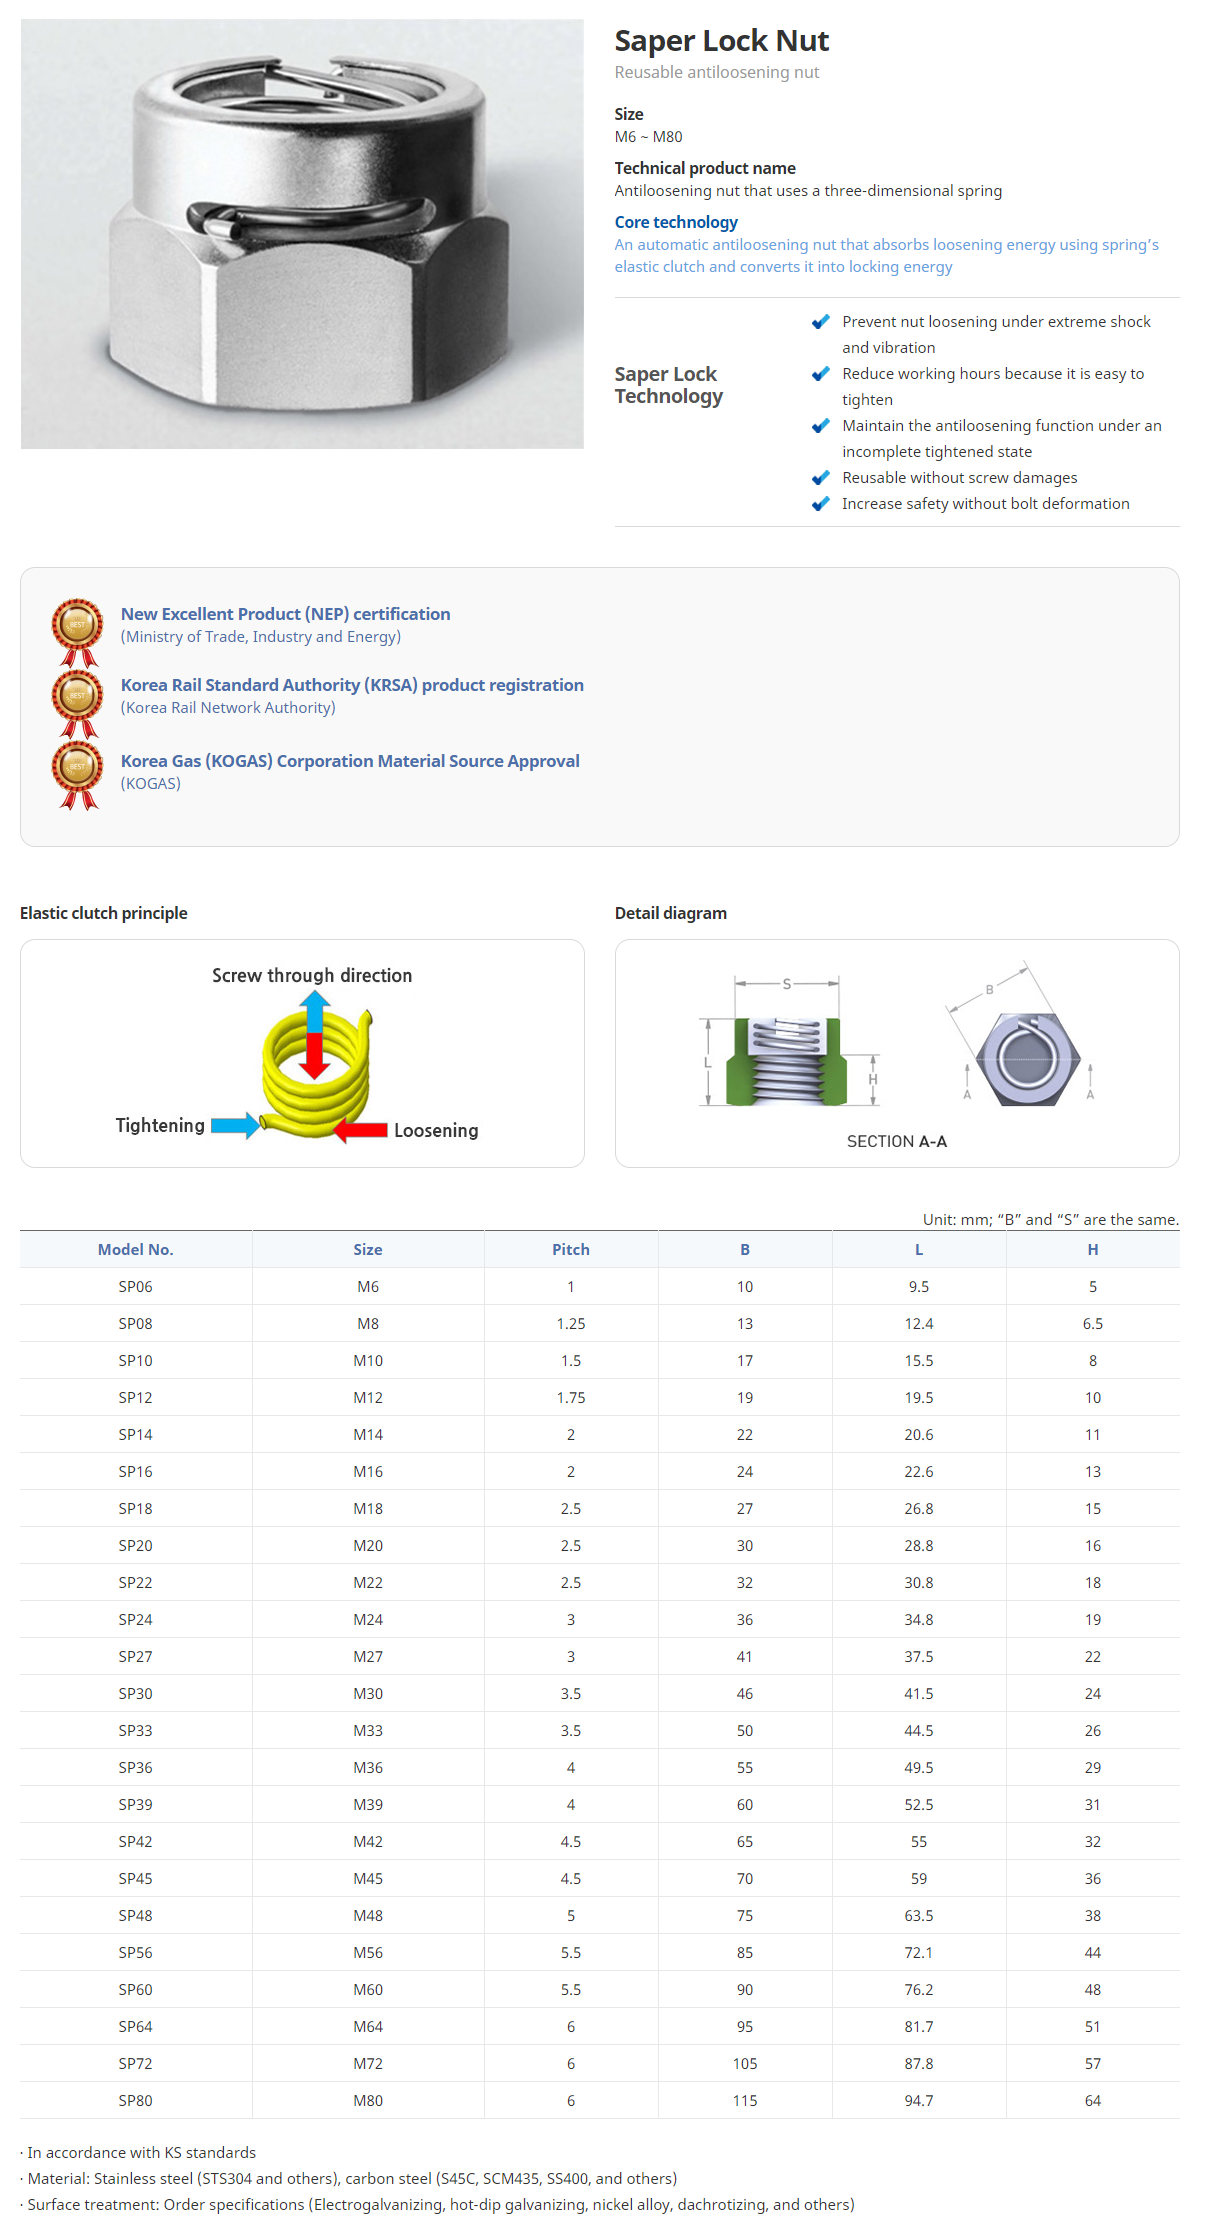Click checkmark beside 'Reusable without screw damages'
The width and height of the screenshot is (1221, 2236).
pos(820,478)
